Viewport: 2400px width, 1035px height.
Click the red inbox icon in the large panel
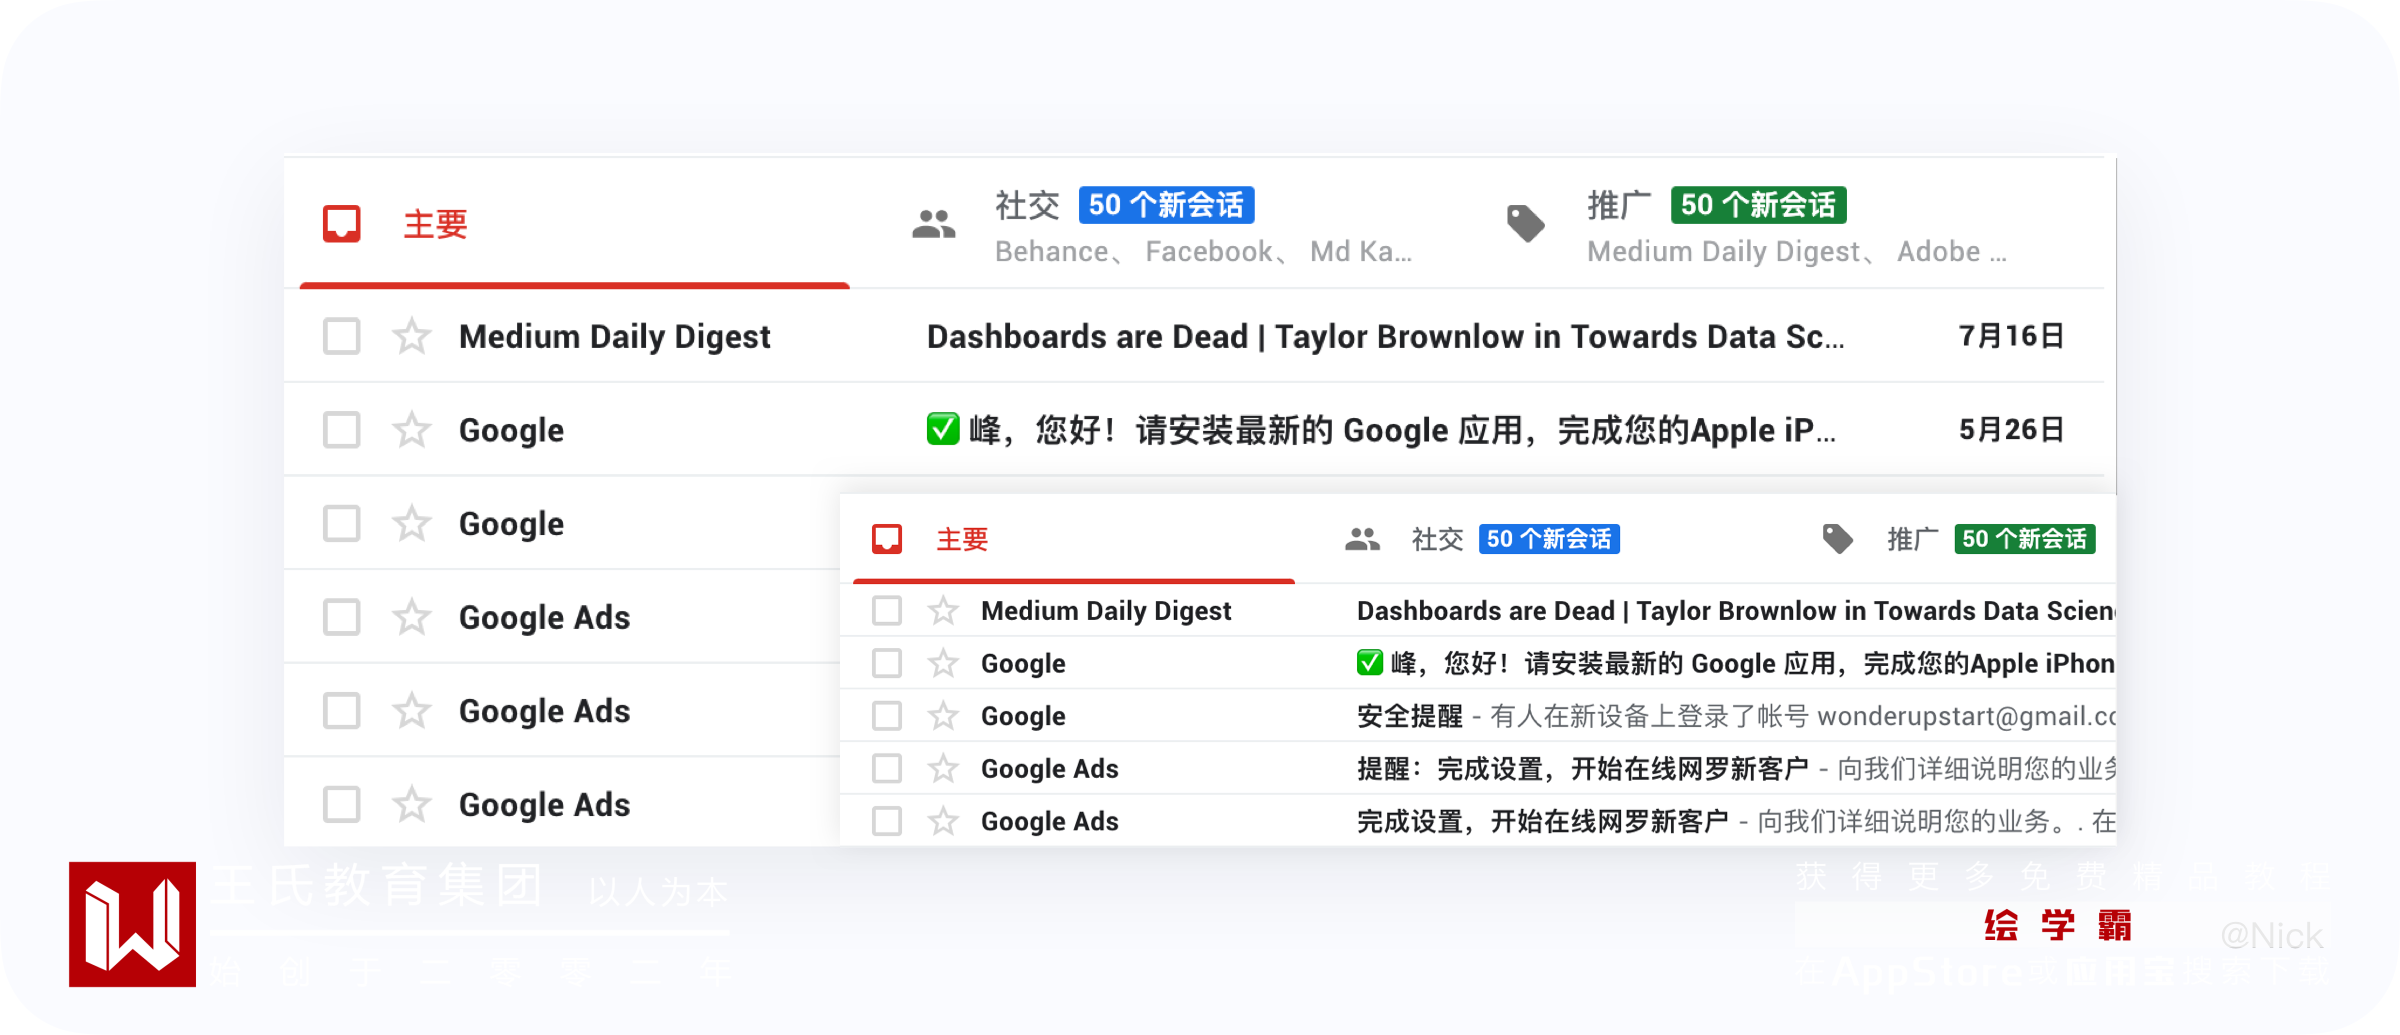point(341,224)
